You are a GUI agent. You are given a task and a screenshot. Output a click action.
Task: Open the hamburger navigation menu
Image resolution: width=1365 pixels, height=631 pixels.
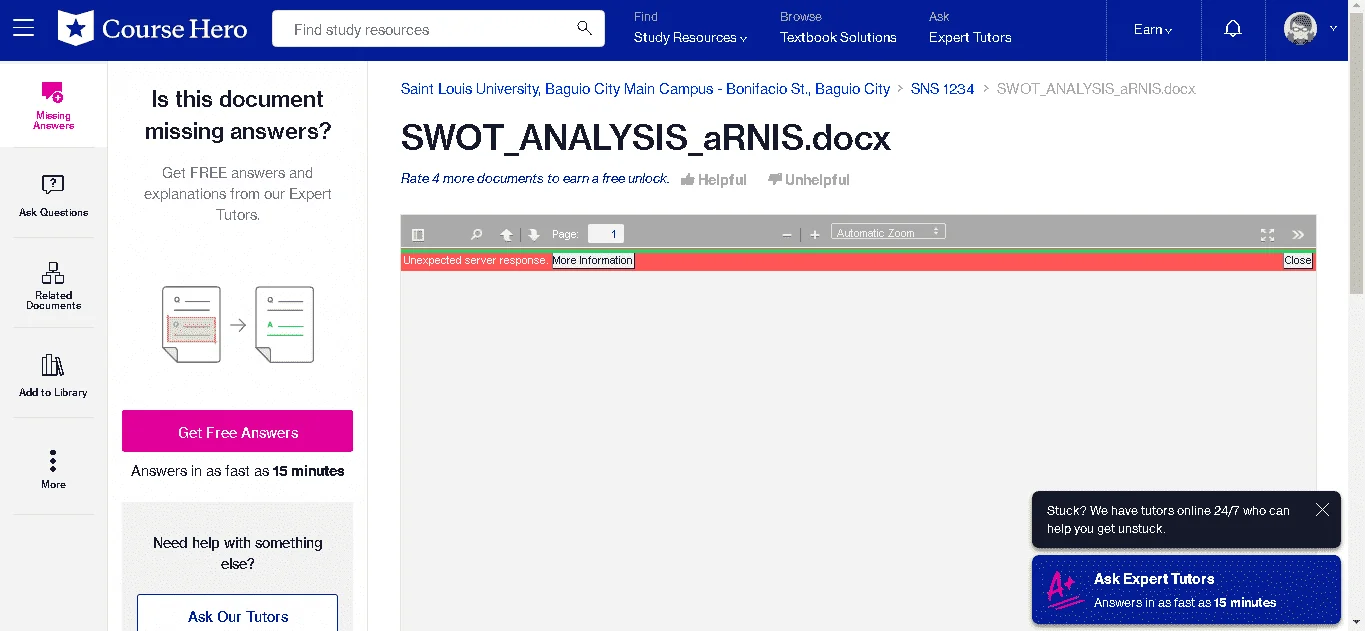tap(23, 29)
